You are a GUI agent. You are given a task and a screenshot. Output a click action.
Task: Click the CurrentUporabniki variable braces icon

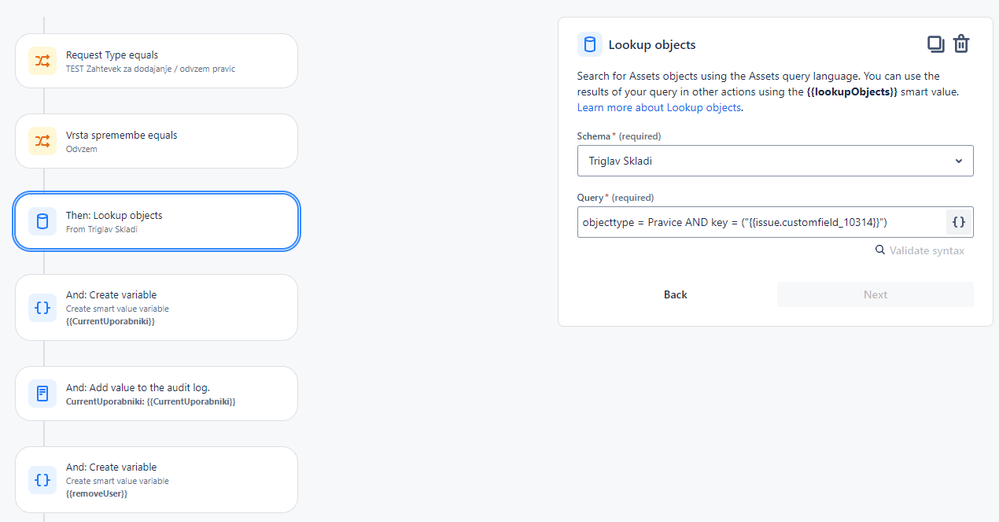[x=42, y=308]
